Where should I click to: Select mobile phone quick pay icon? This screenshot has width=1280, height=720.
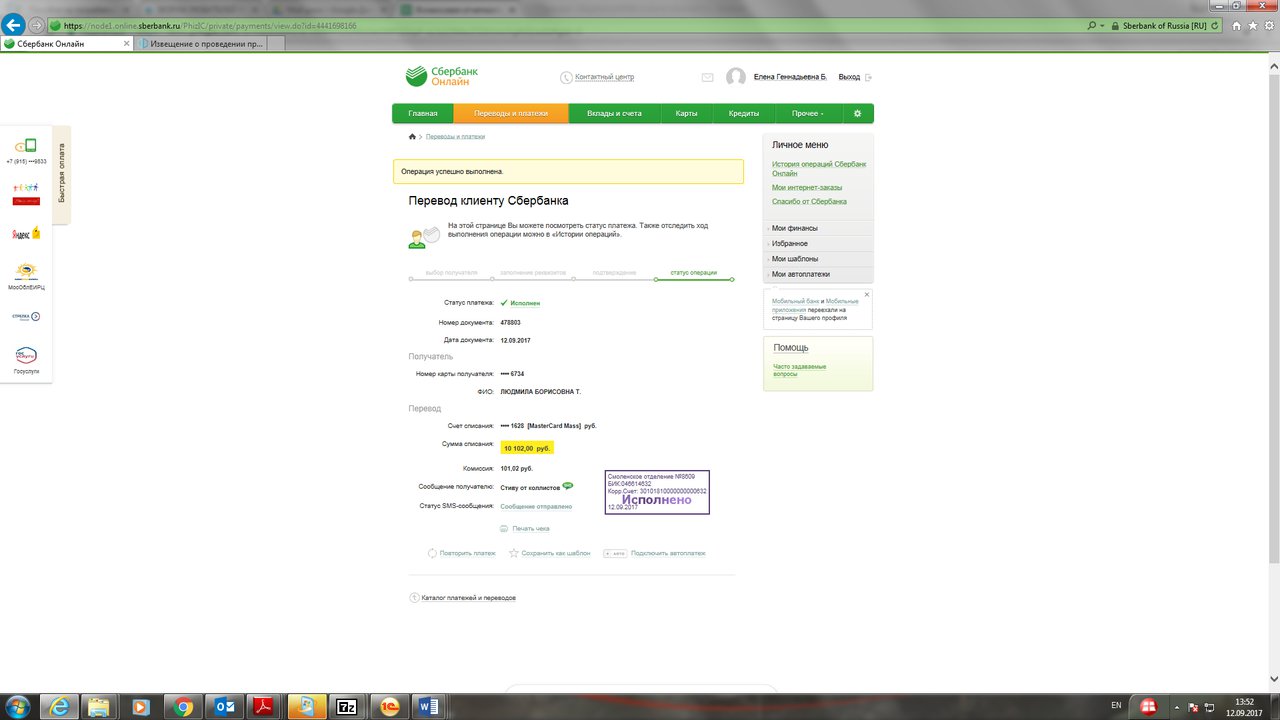tap(26, 146)
